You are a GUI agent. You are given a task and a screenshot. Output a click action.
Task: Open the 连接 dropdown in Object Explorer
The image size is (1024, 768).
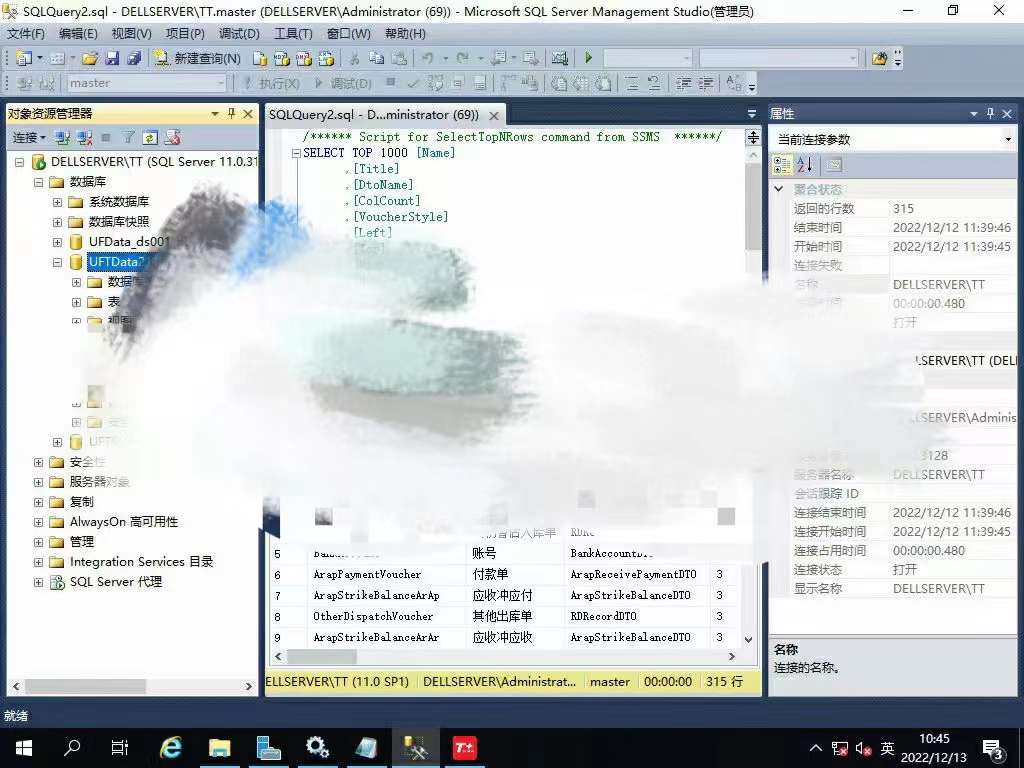29,138
